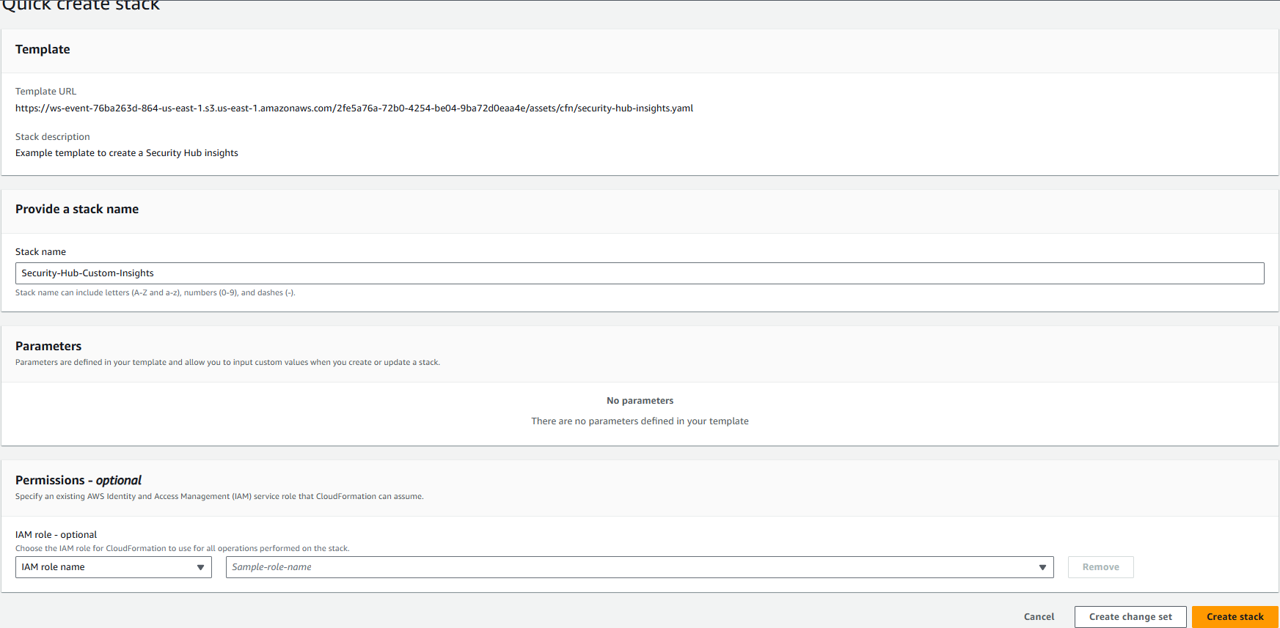
Task: Click the 'Permissions - optional' heading
Action: 78,480
